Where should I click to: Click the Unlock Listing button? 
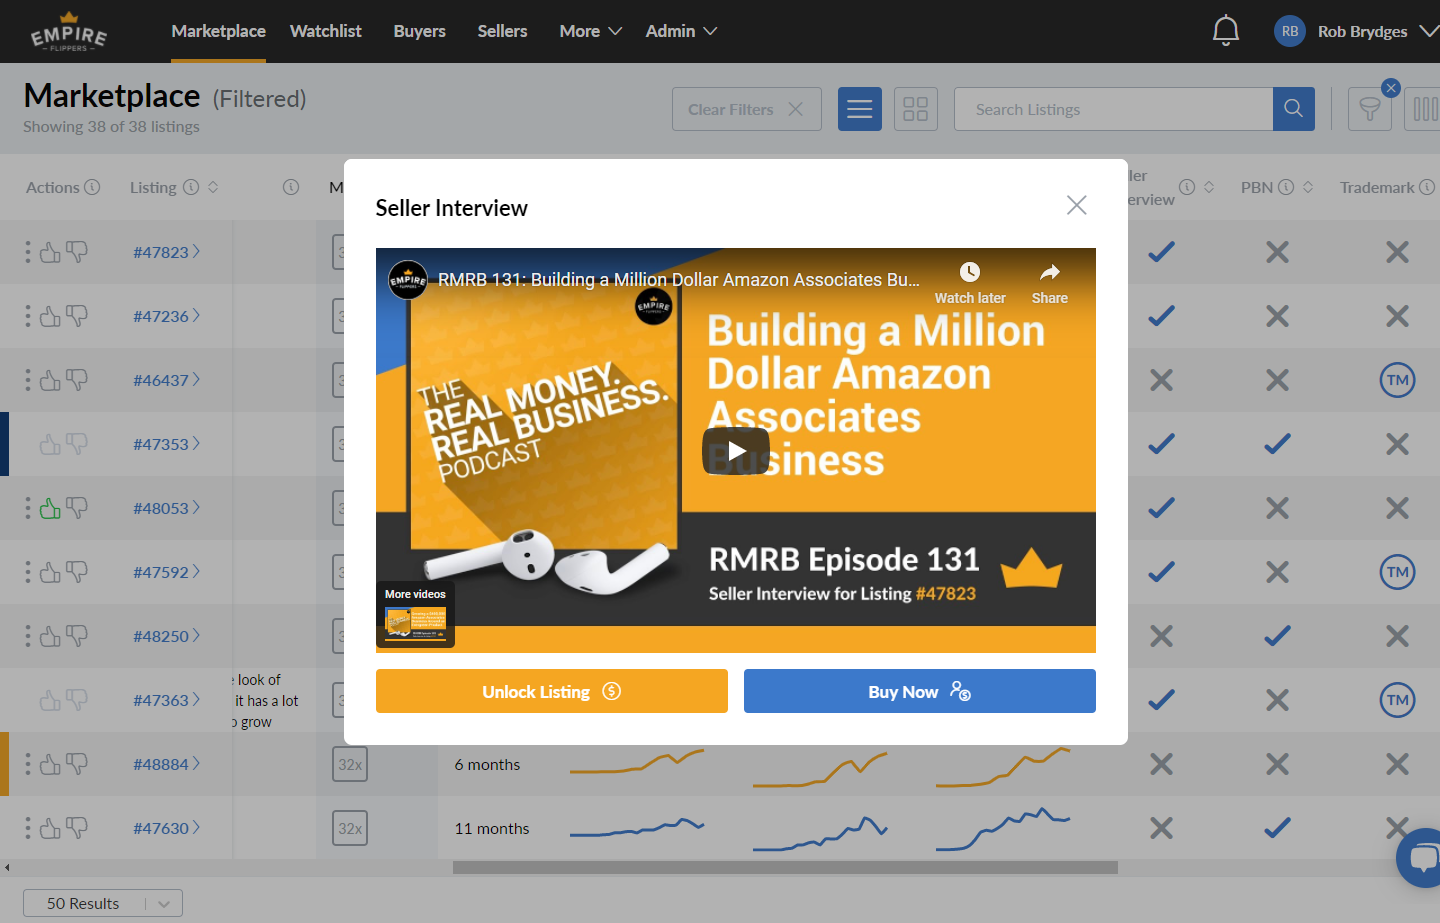552,691
